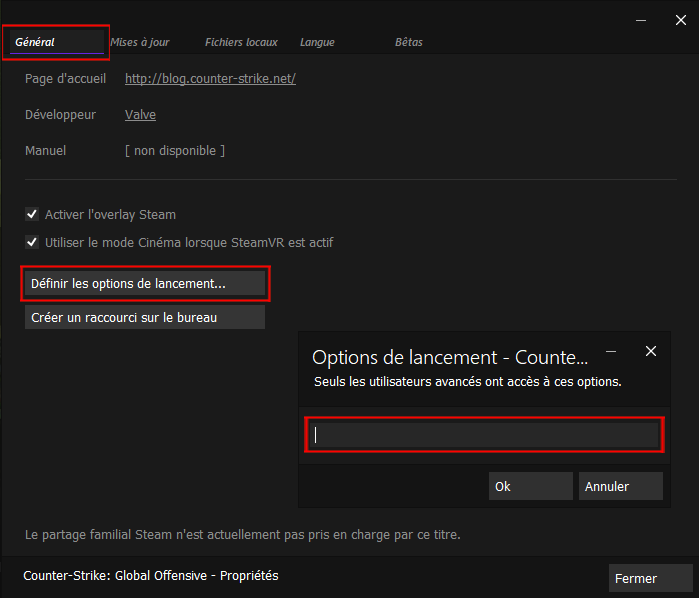699x598 pixels.
Task: Open the blog.counter-strike.net homepage link
Action: (x=210, y=78)
